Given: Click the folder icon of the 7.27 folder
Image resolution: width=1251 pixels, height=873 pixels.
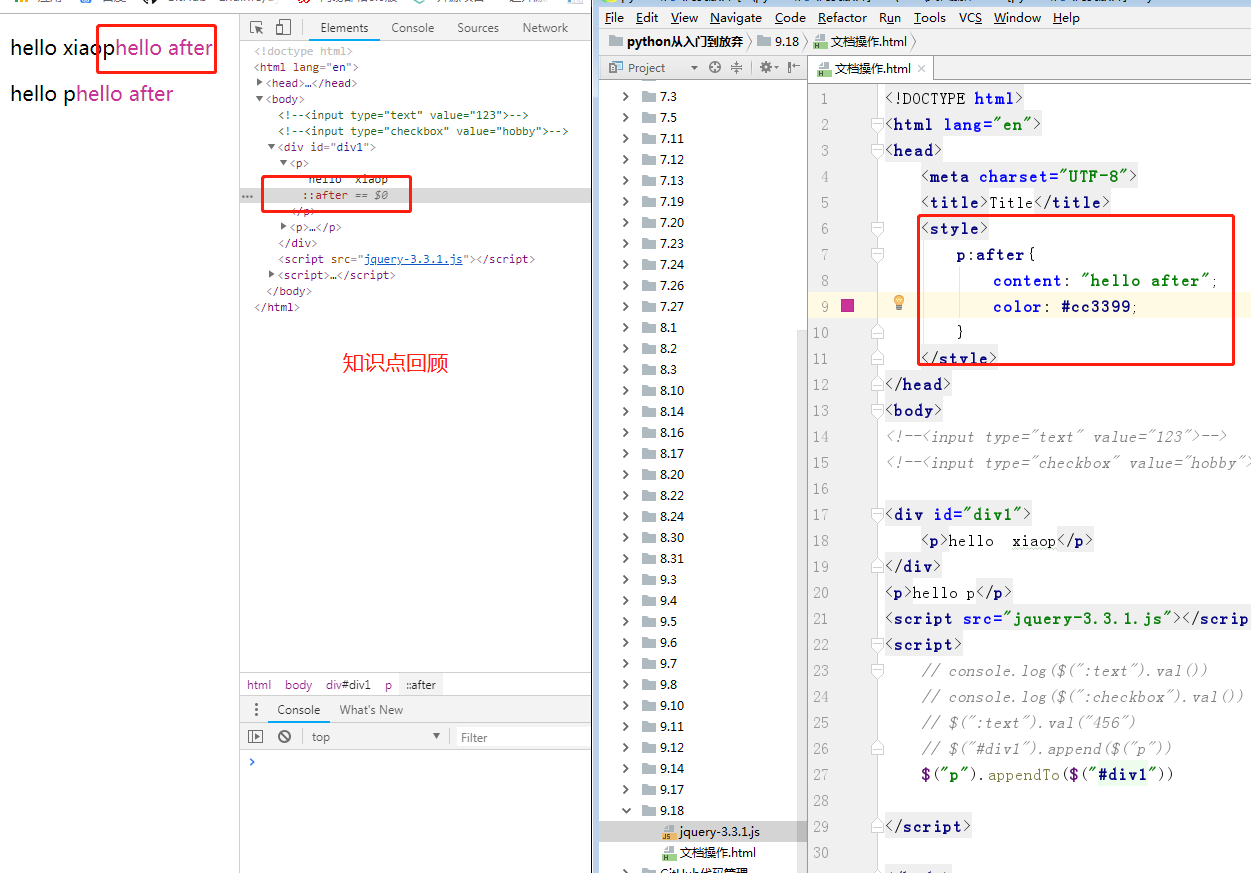Looking at the screenshot, I should click(x=648, y=307).
